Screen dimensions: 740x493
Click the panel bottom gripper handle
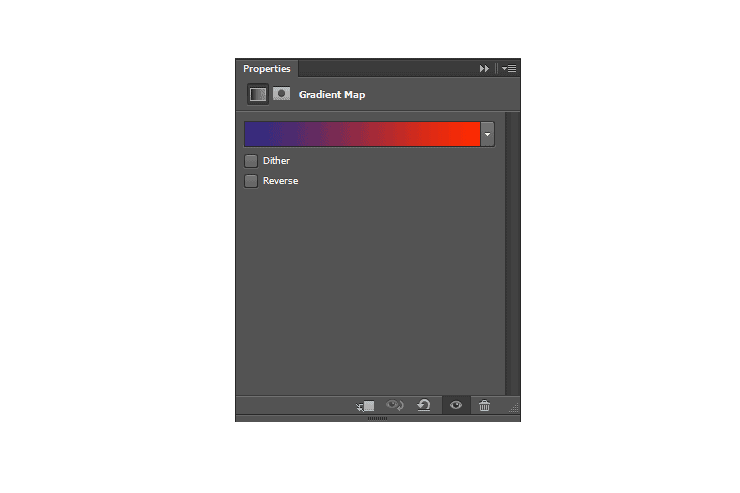(378, 418)
